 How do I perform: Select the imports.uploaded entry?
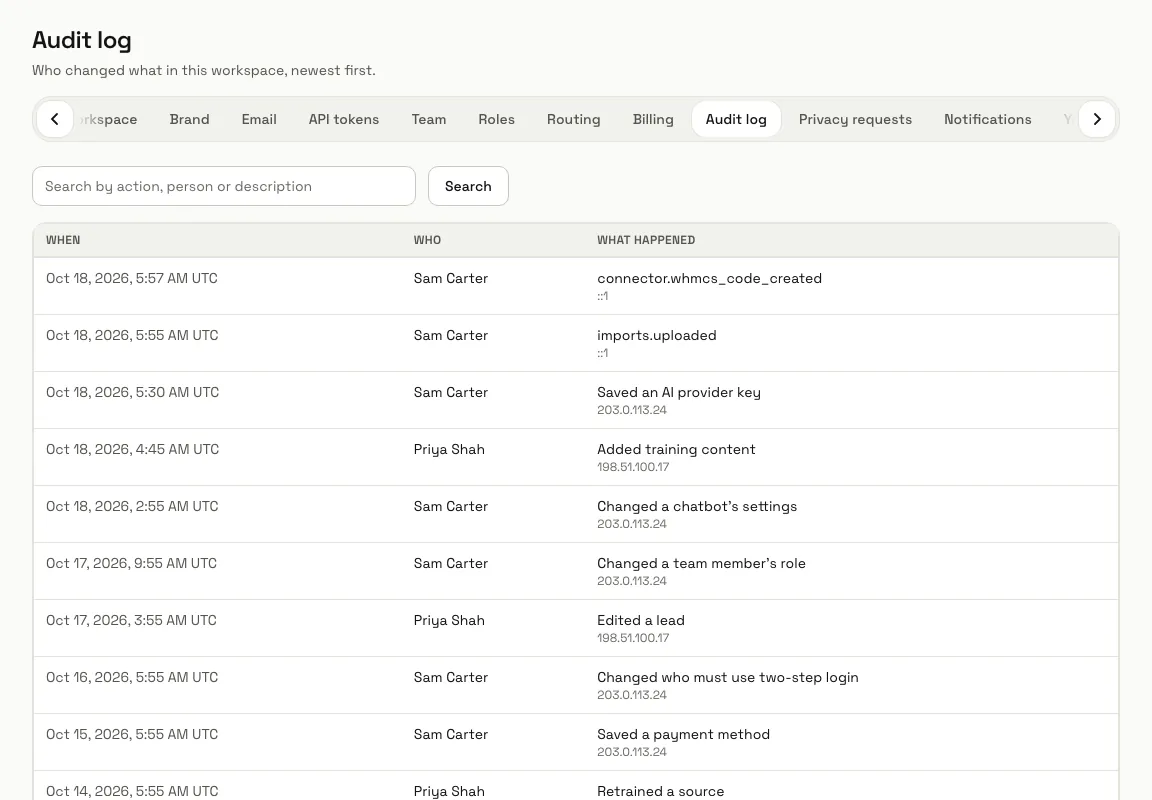tap(656, 336)
